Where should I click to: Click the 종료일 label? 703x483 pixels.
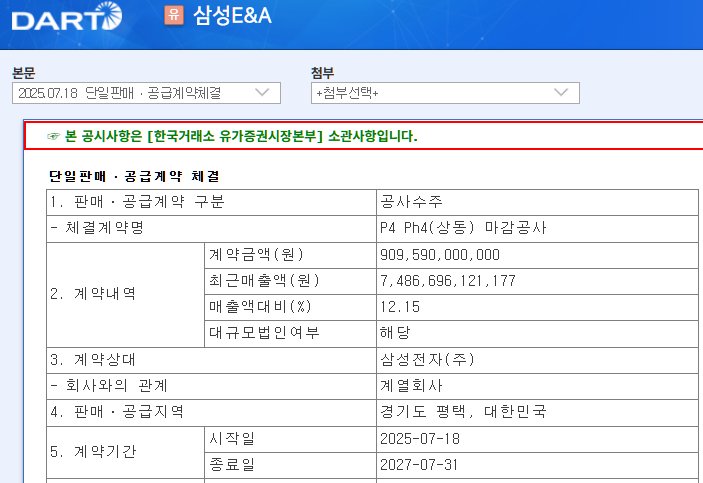pos(232,465)
